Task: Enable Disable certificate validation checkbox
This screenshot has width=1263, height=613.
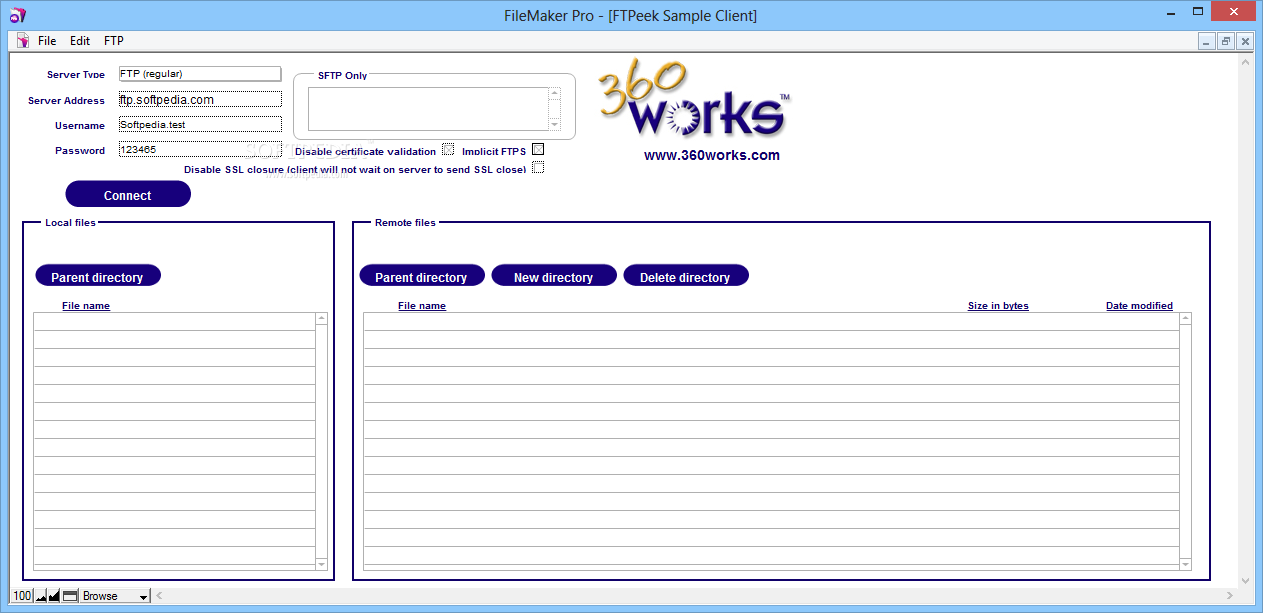Action: click(448, 150)
